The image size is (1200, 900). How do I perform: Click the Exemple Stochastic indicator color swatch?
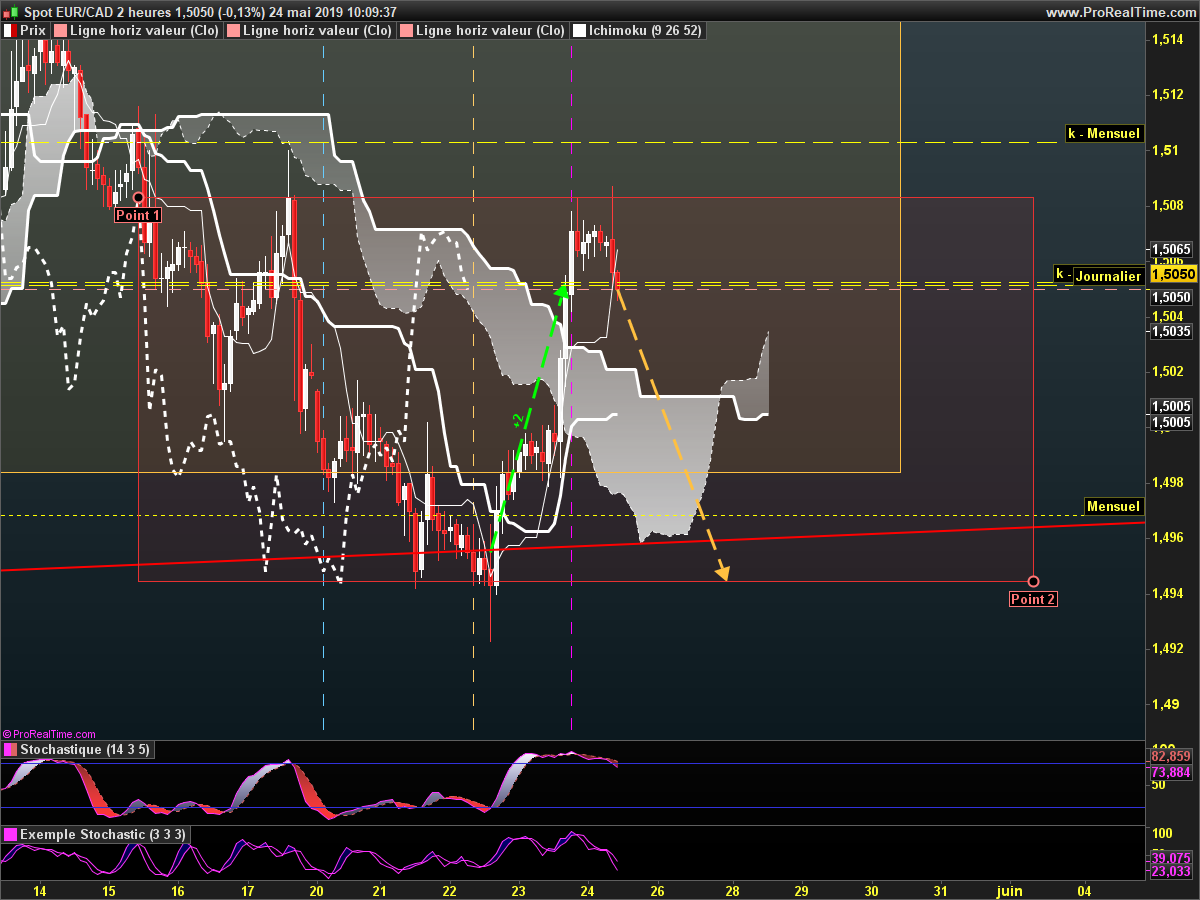(x=10, y=834)
